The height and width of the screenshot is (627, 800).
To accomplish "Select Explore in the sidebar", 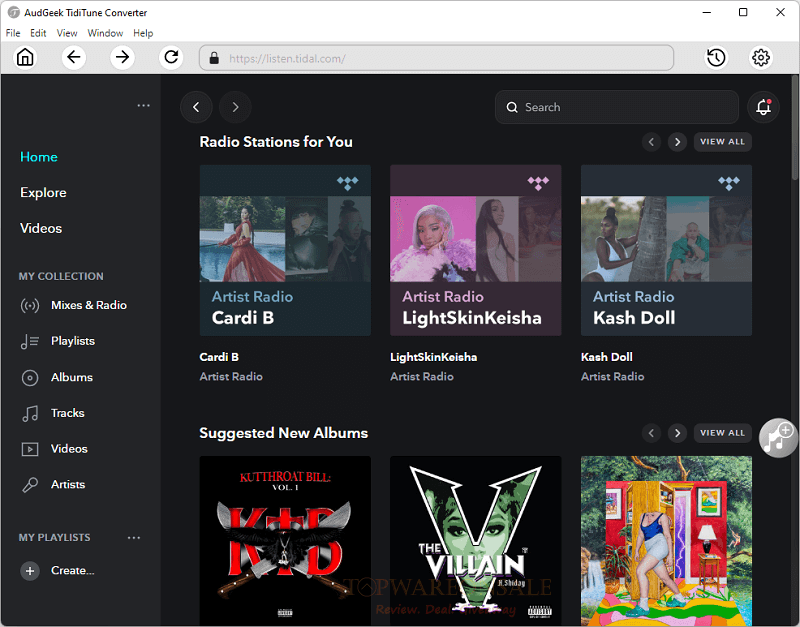I will [43, 193].
